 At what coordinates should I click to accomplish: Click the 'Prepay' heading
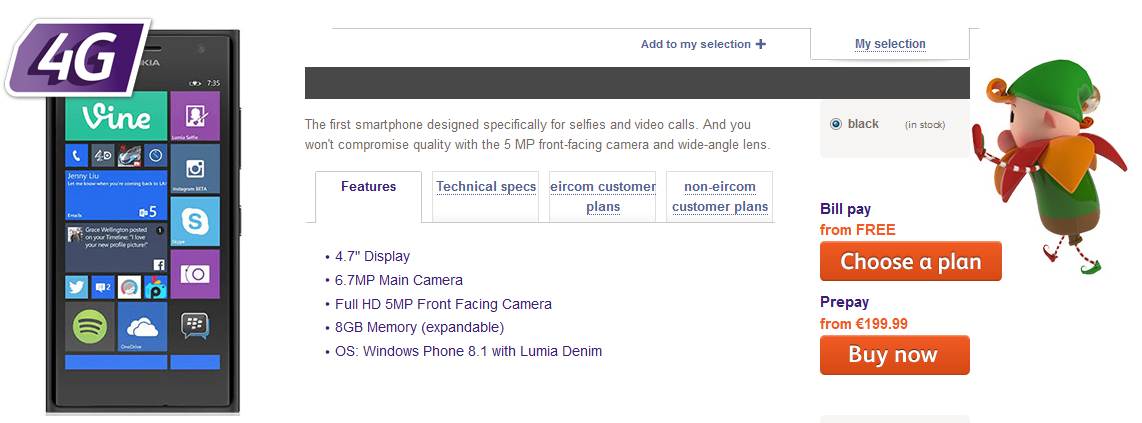844,302
